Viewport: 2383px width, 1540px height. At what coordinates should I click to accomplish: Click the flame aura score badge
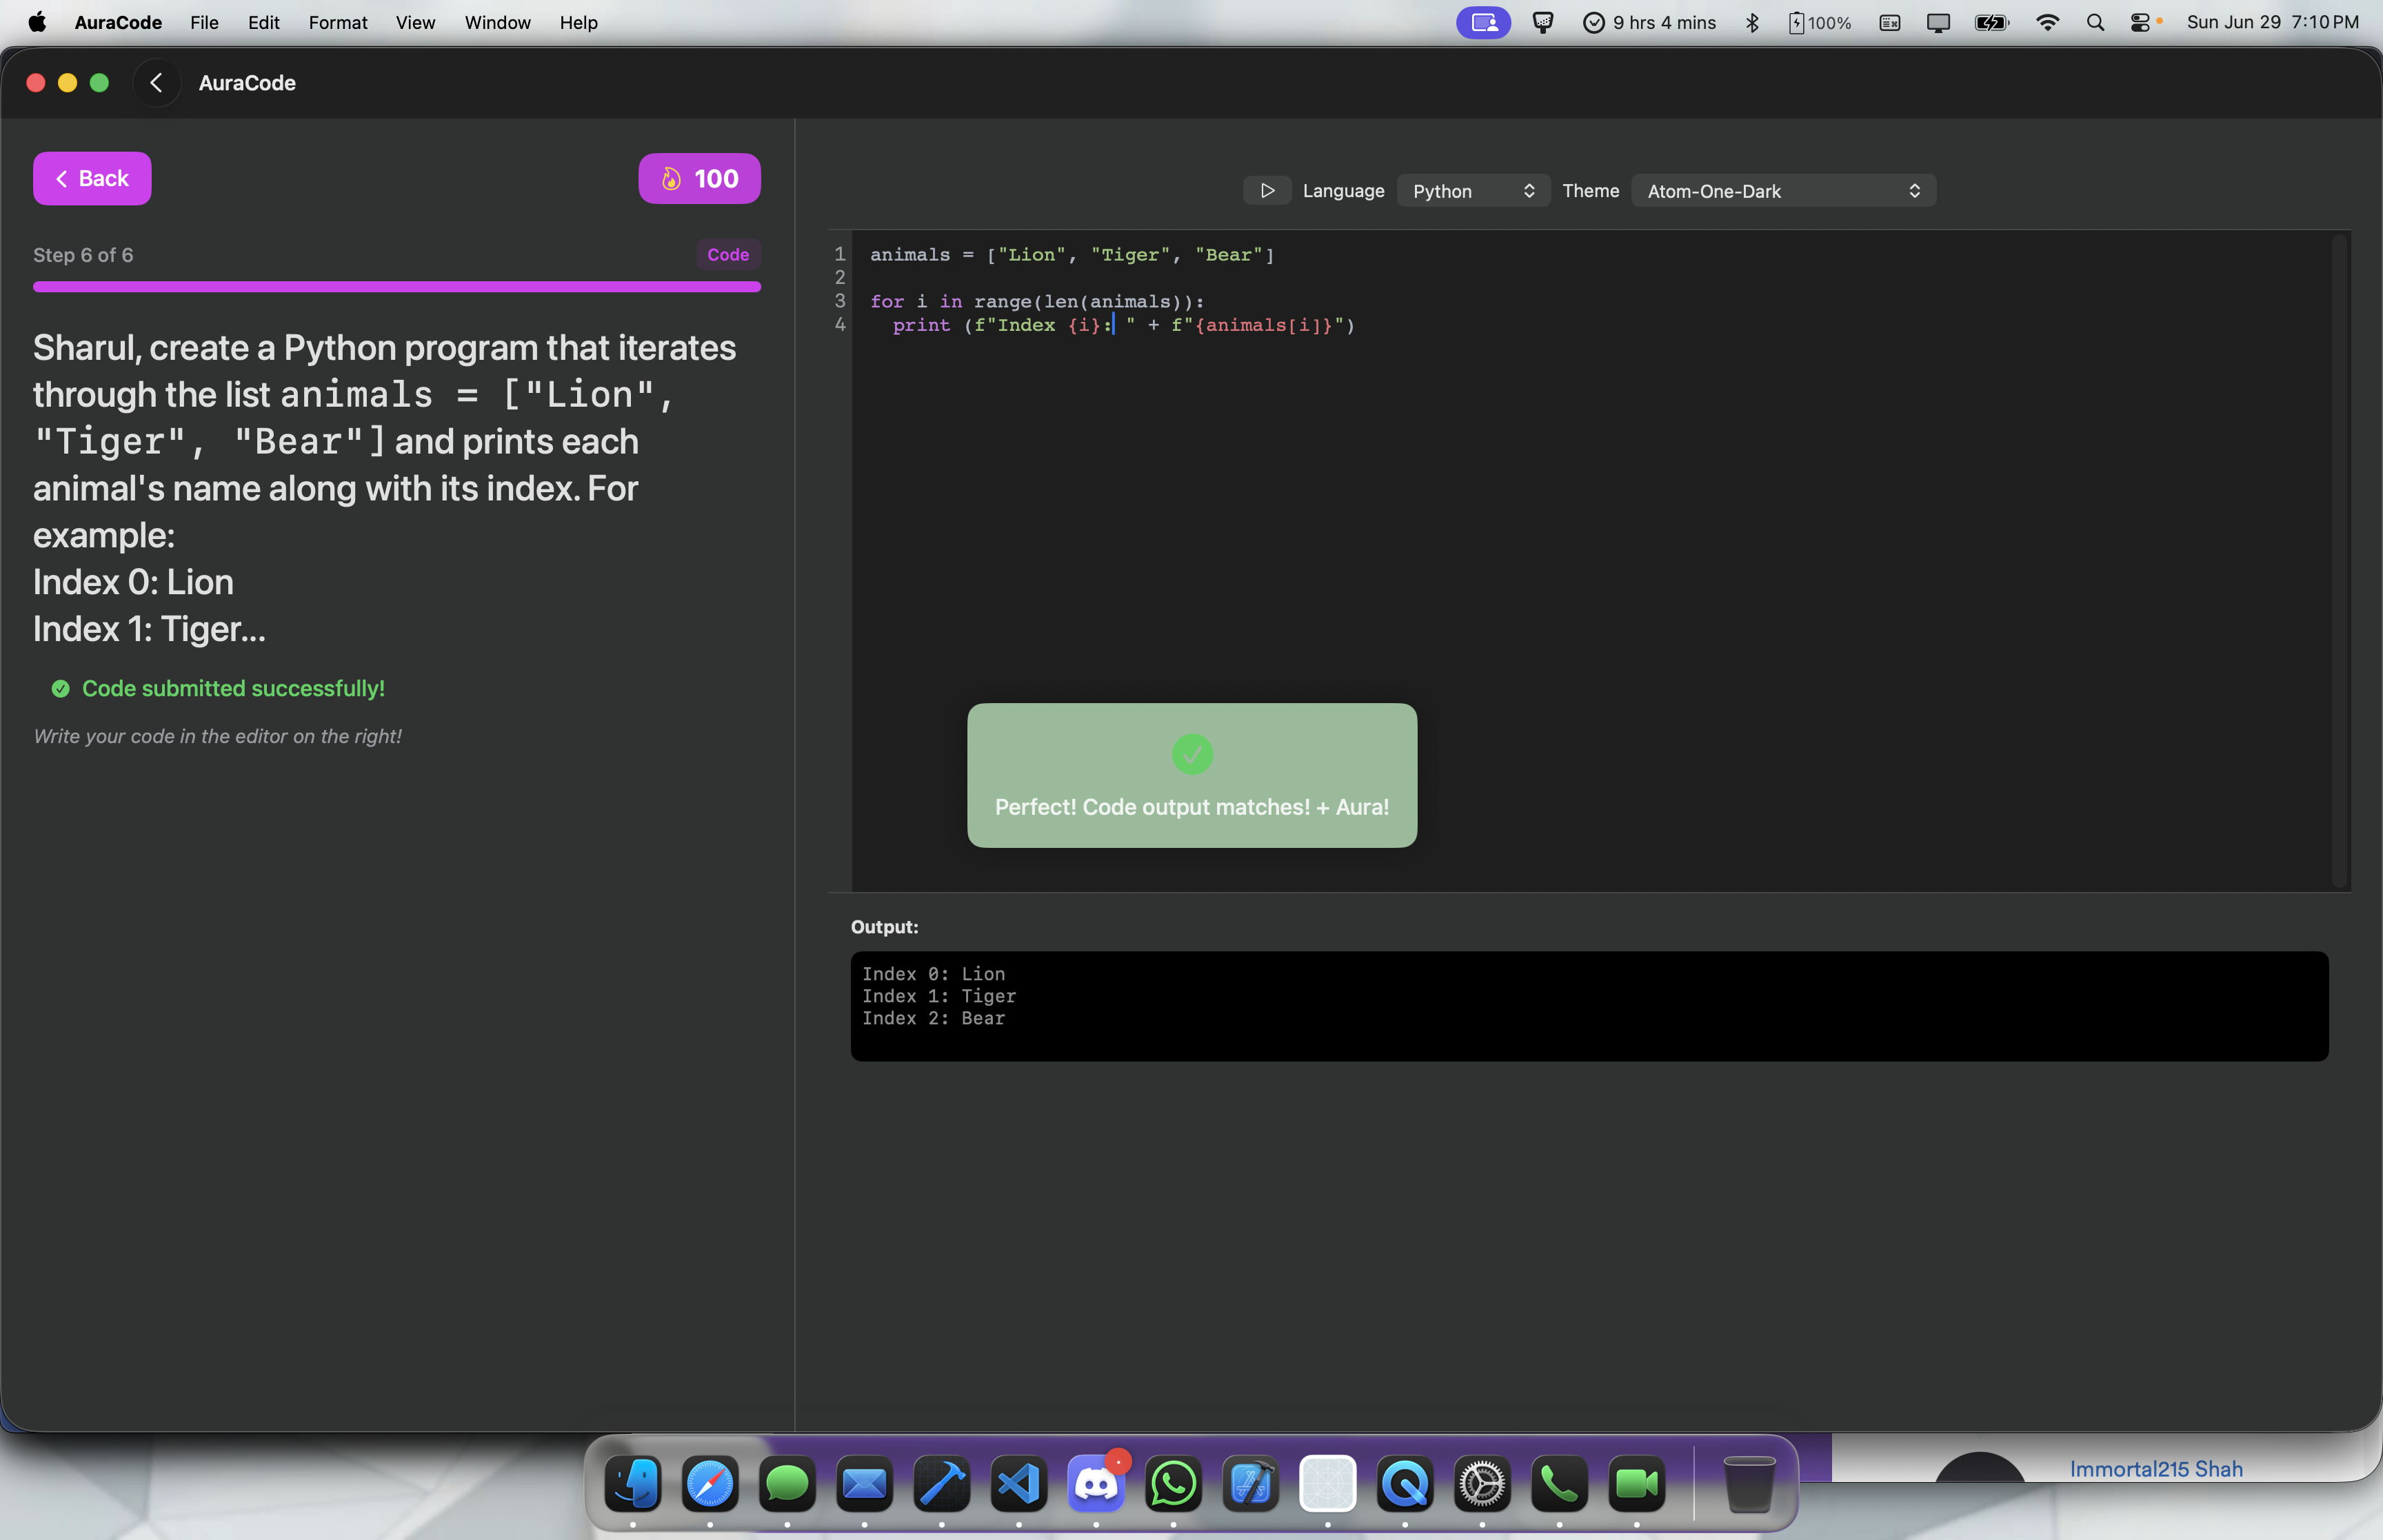click(x=699, y=179)
